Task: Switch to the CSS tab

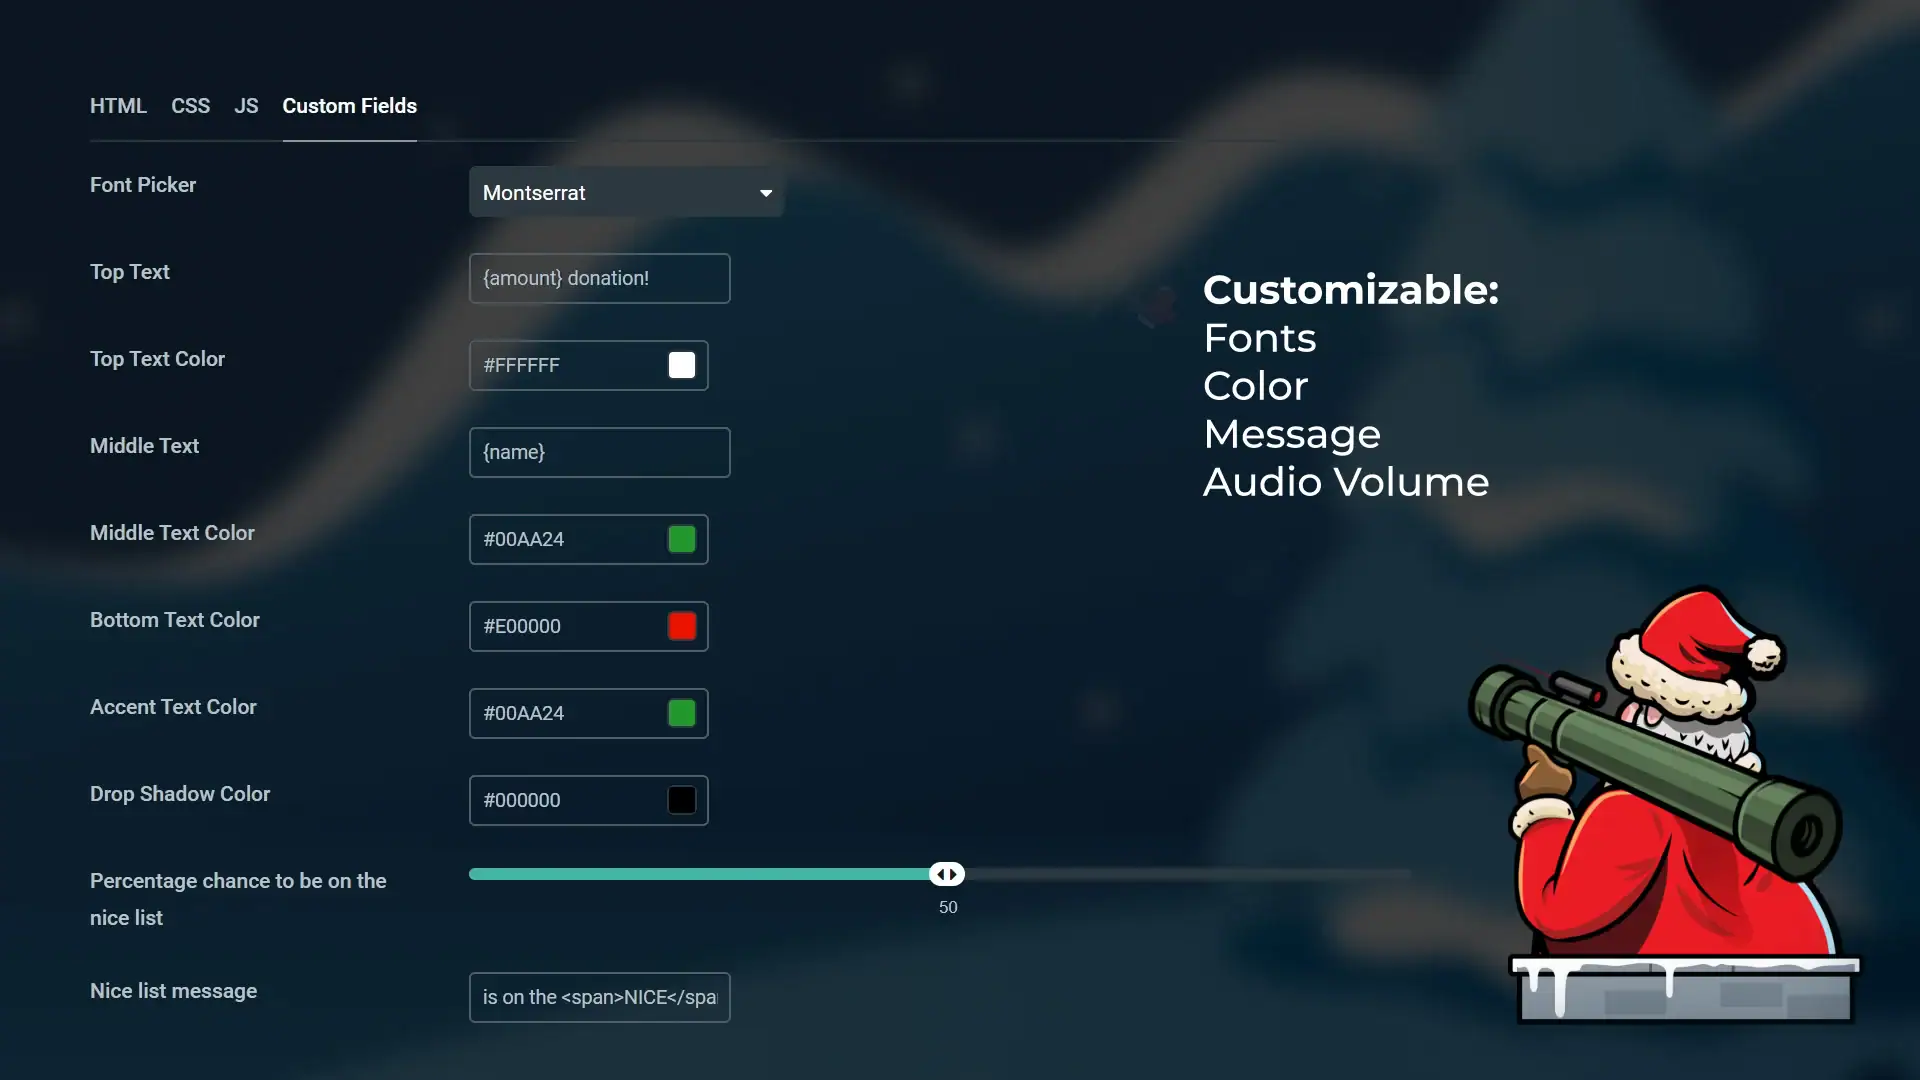Action: click(x=190, y=106)
